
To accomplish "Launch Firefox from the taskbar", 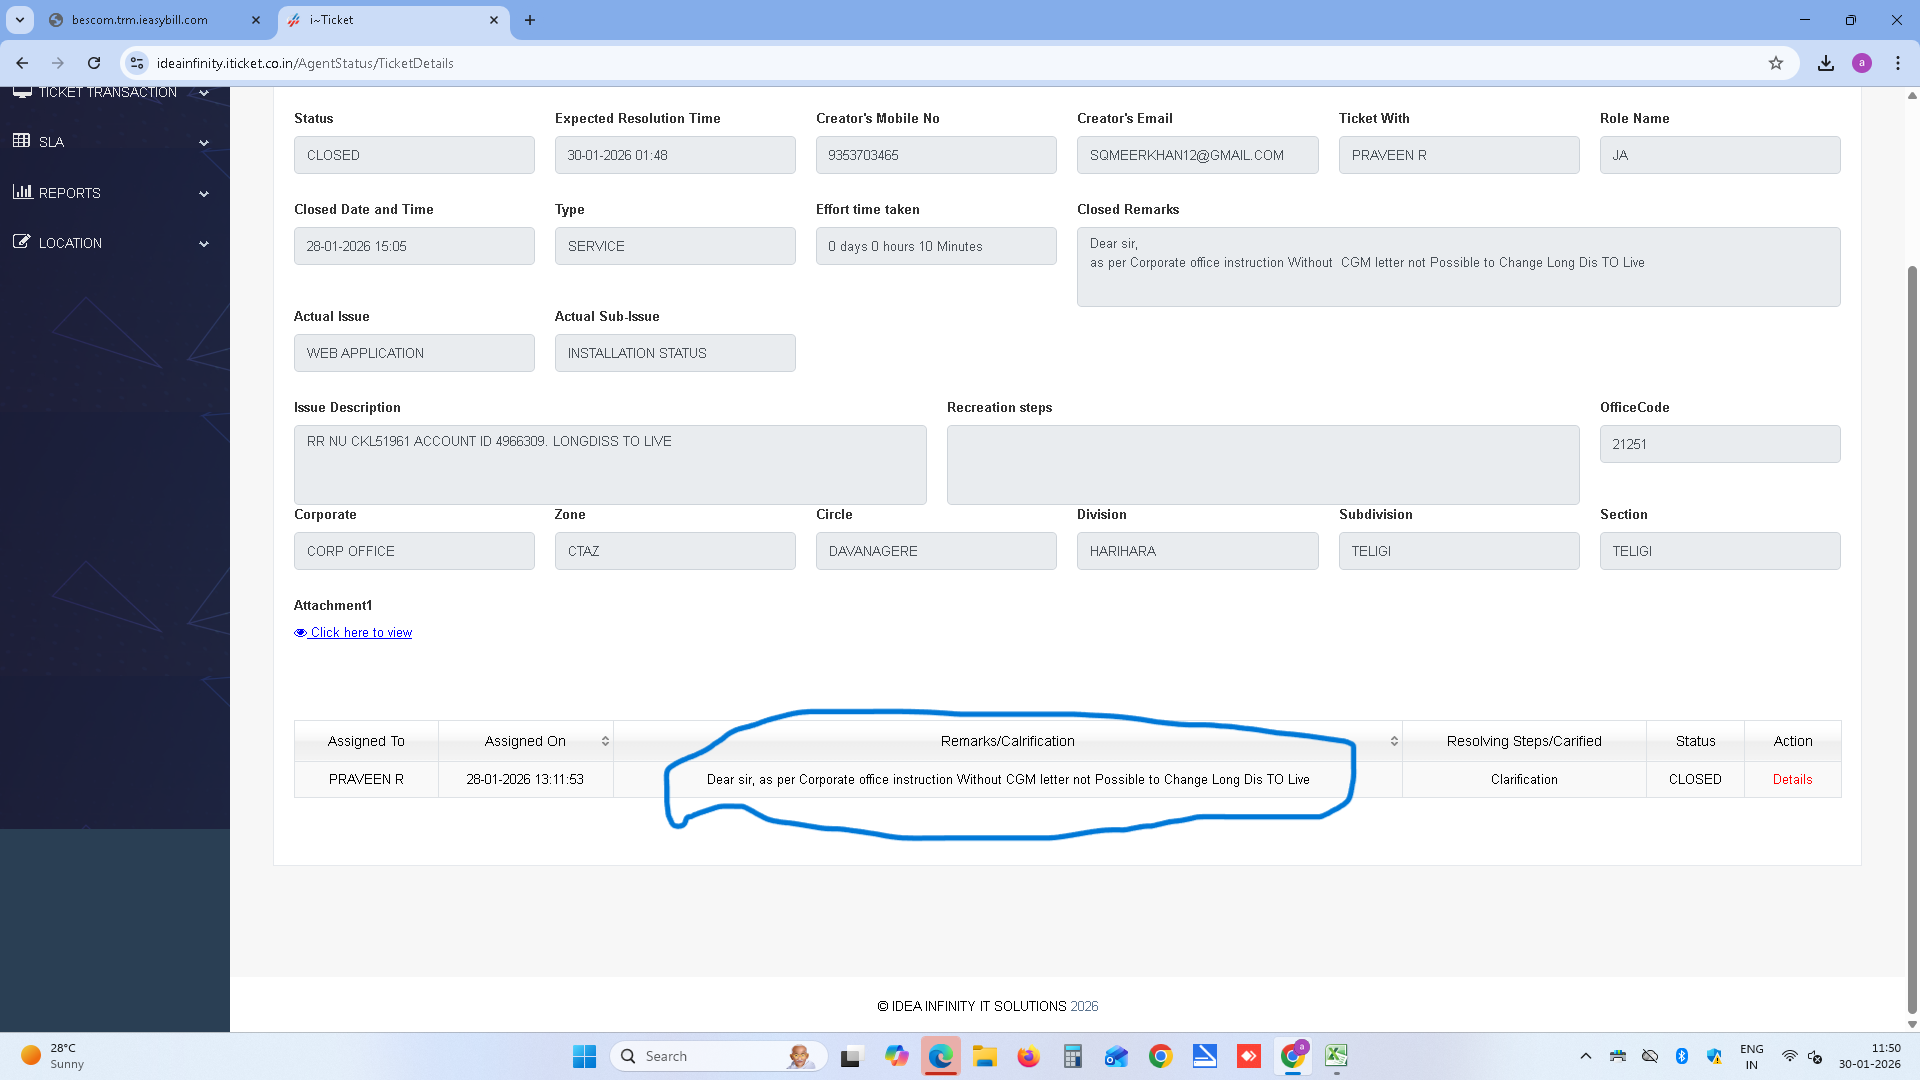I will [1028, 1056].
